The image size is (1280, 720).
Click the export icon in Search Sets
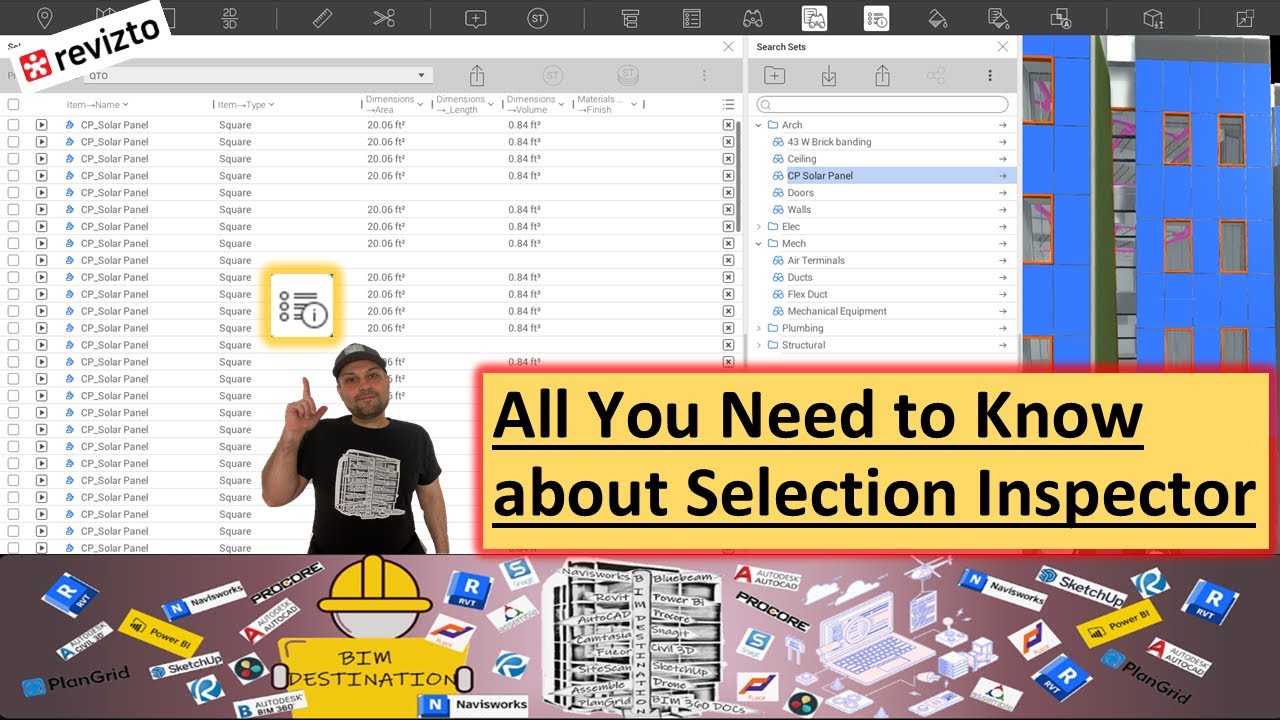(882, 76)
